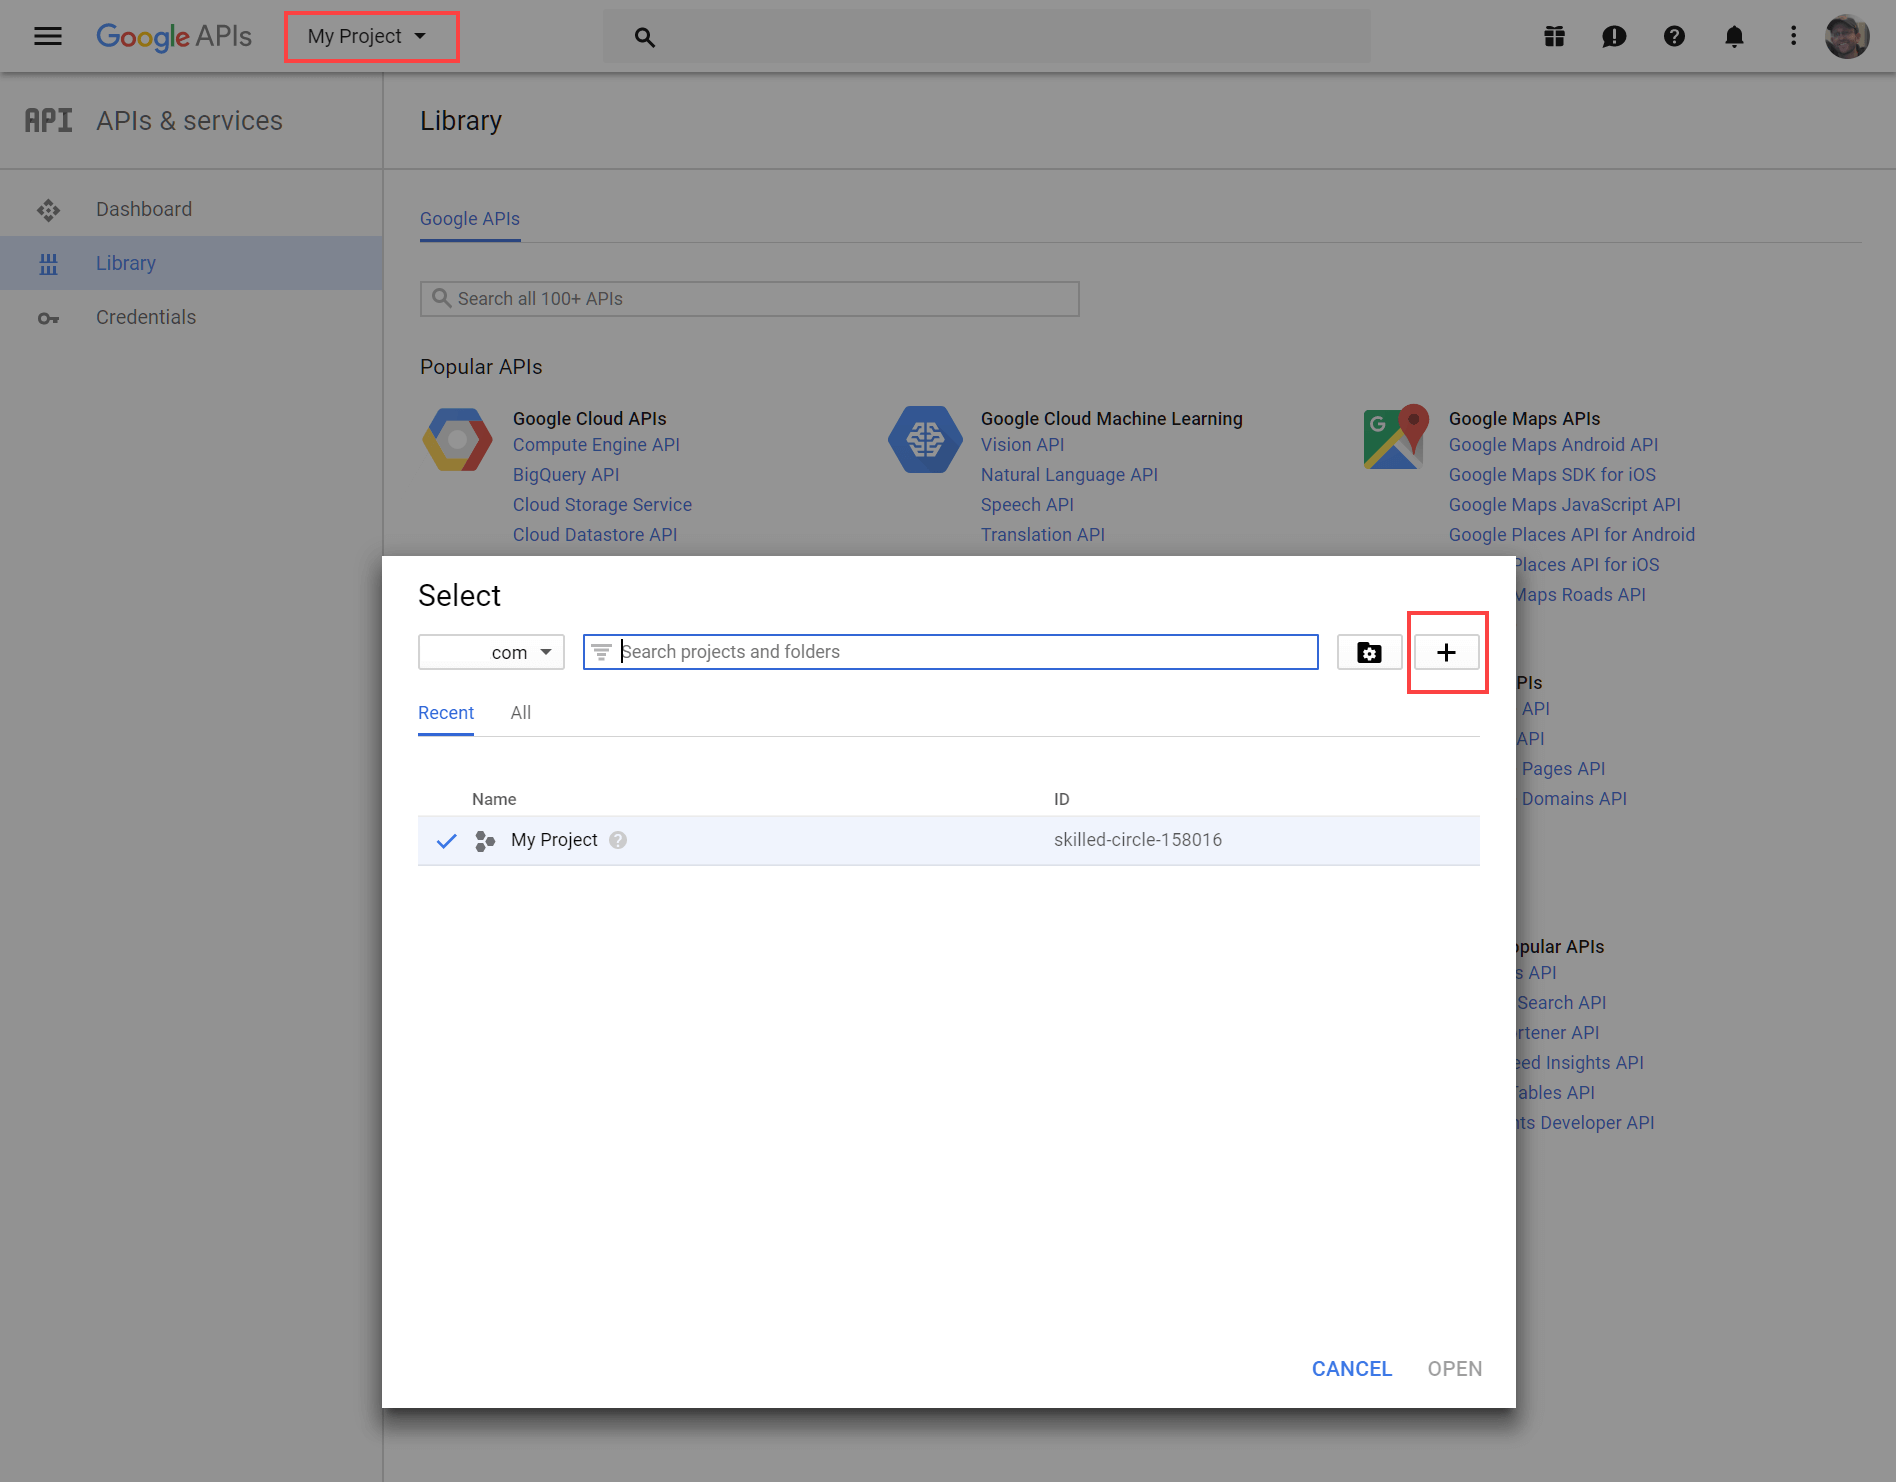Click the user account avatar

[x=1847, y=37]
